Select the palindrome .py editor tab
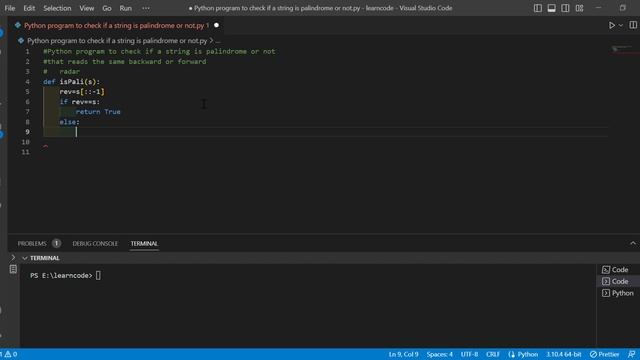640x360 pixels. click(116, 25)
